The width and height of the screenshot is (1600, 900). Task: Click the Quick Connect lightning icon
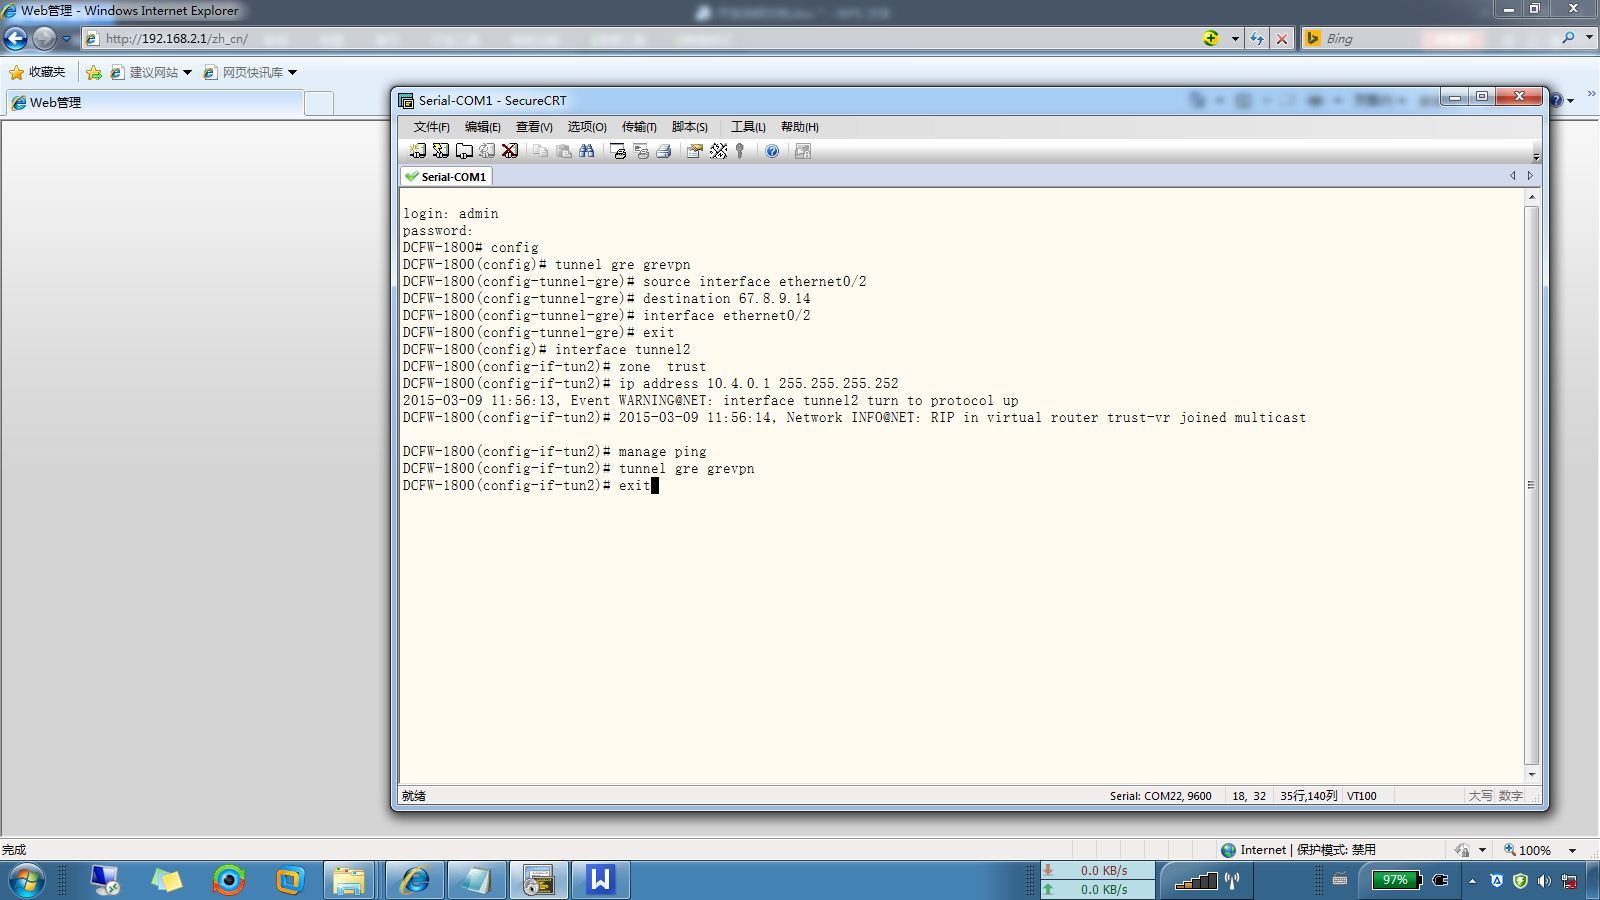[x=441, y=151]
